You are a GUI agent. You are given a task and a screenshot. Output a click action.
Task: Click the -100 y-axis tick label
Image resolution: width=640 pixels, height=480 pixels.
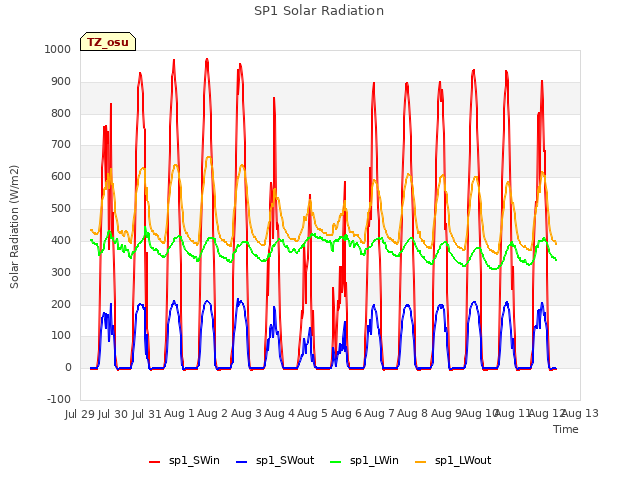pos(59,399)
